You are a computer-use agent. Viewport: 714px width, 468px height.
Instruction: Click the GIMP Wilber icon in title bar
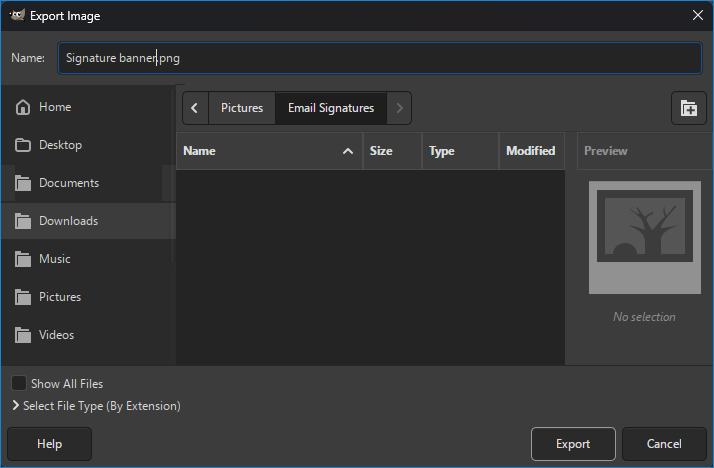17,15
